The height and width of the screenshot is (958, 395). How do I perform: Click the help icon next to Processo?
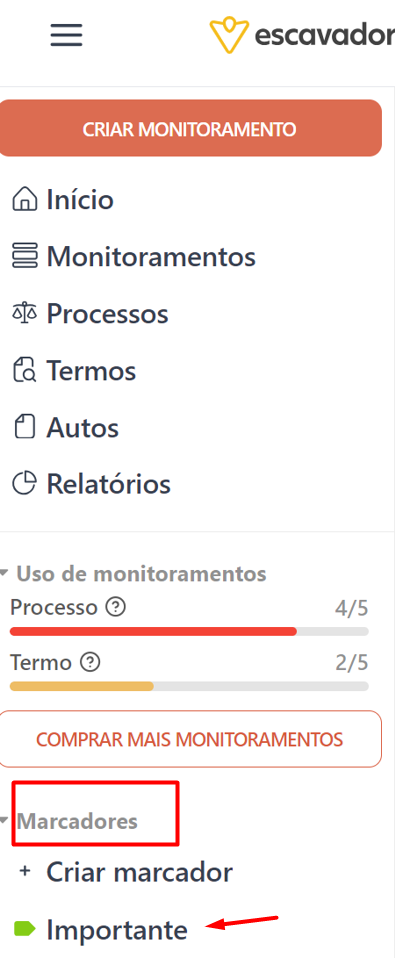pos(115,607)
